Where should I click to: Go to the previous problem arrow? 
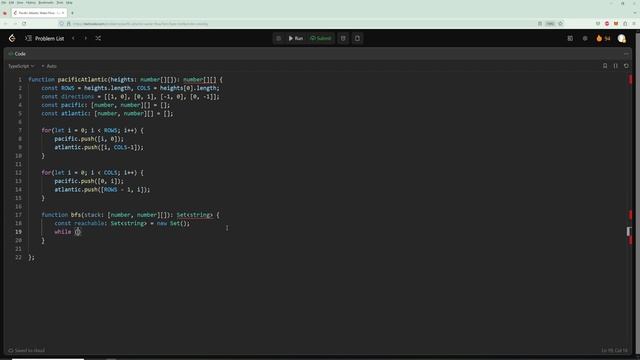73,38
